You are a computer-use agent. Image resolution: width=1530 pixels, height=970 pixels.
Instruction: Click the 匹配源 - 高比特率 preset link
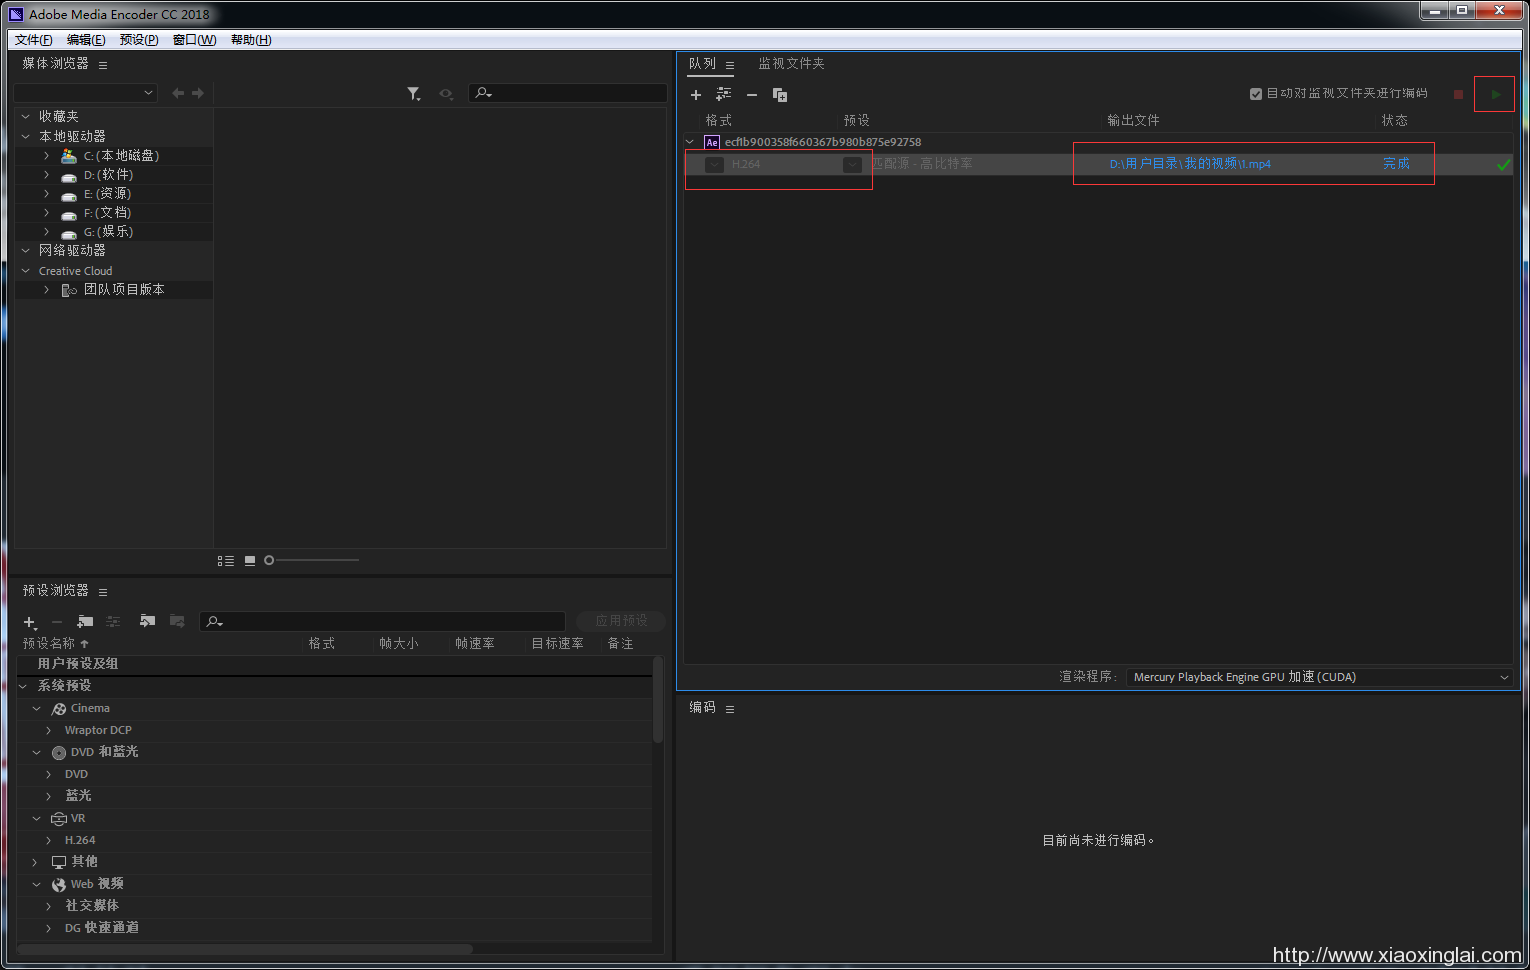coord(922,164)
